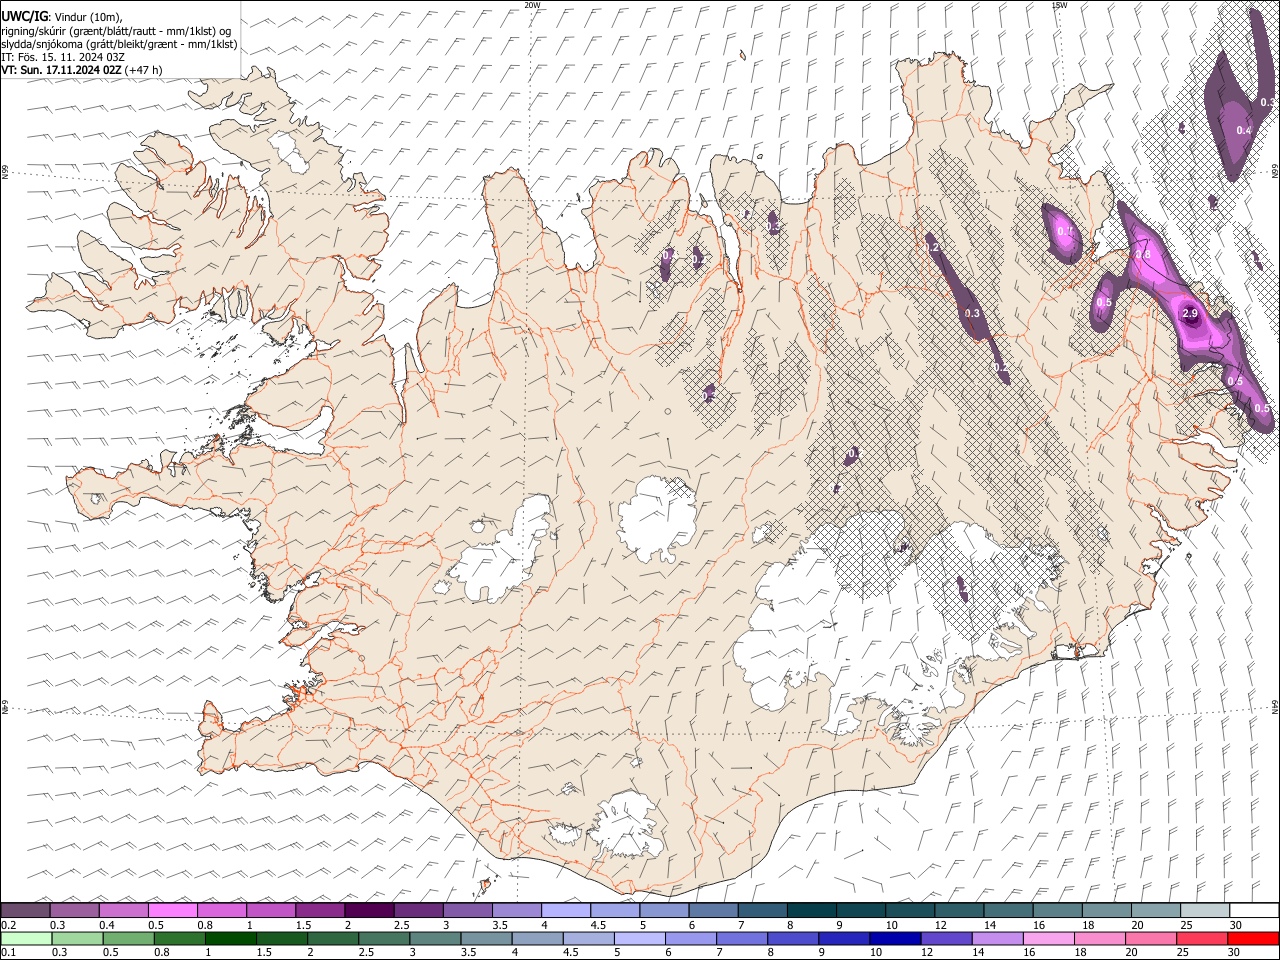Select top-row bright pink swatch between 0.5 and 0.8

[172, 910]
